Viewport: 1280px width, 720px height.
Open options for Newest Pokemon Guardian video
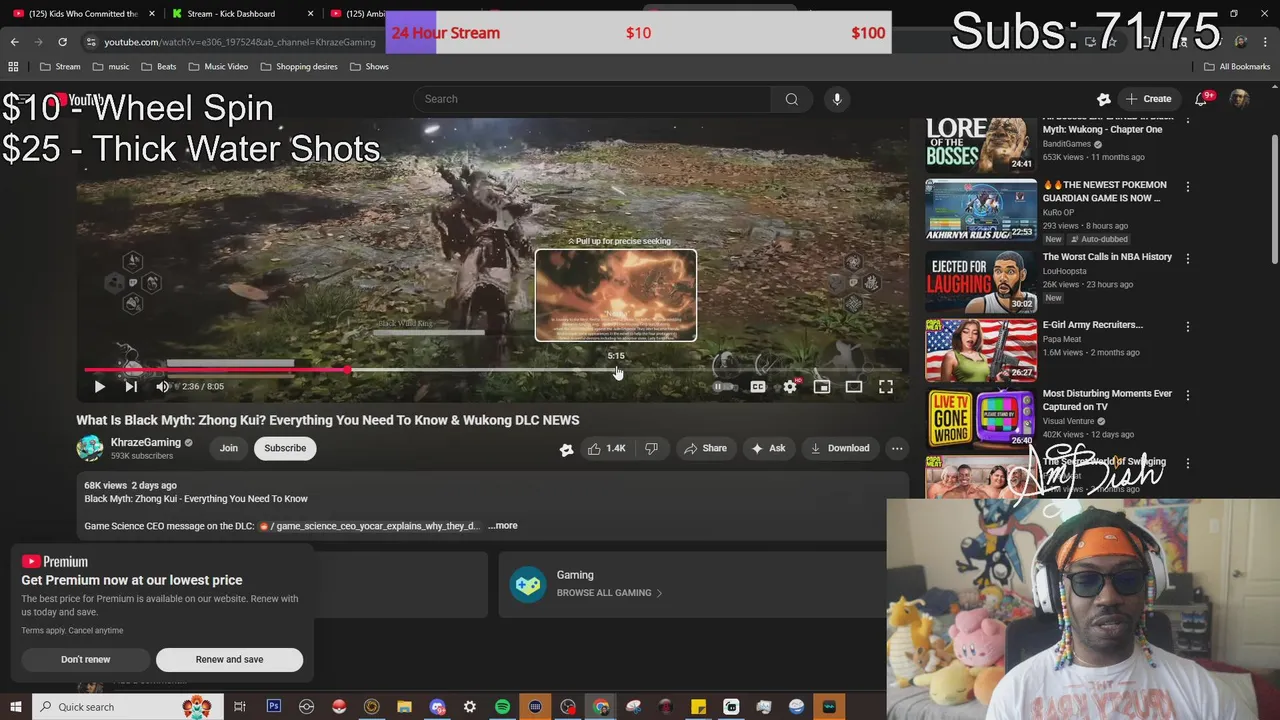(x=1188, y=187)
